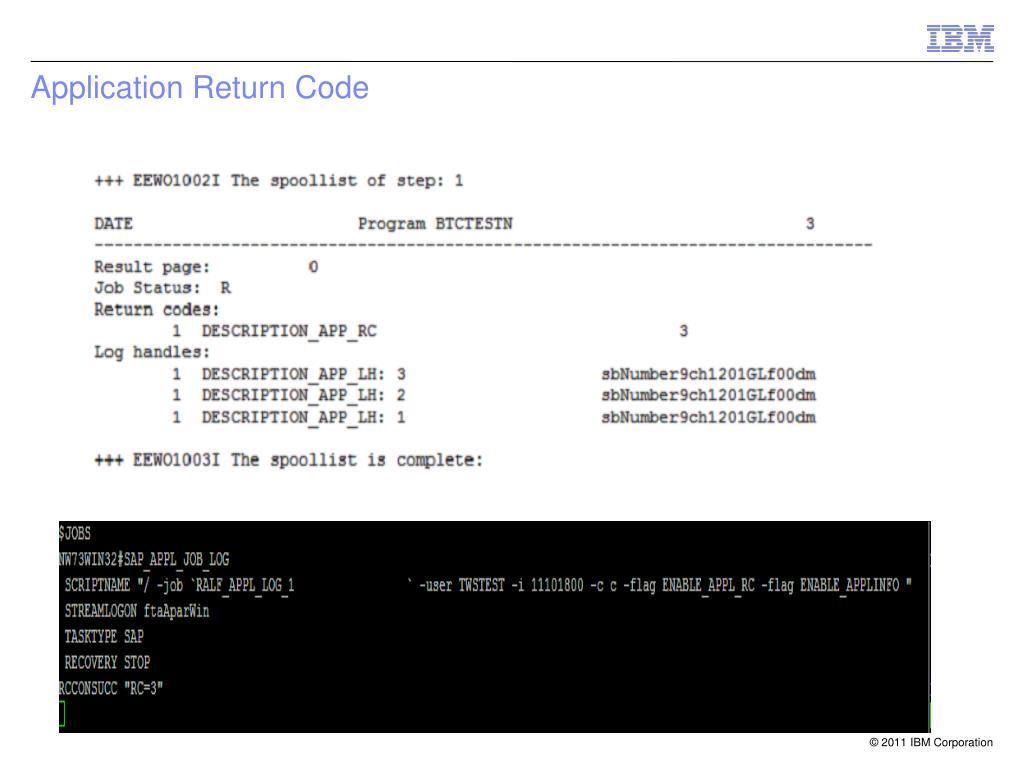The height and width of the screenshot is (768, 1024).
Task: Click '-flag ENABLE_APPL_RC' option text
Action: tap(689, 585)
